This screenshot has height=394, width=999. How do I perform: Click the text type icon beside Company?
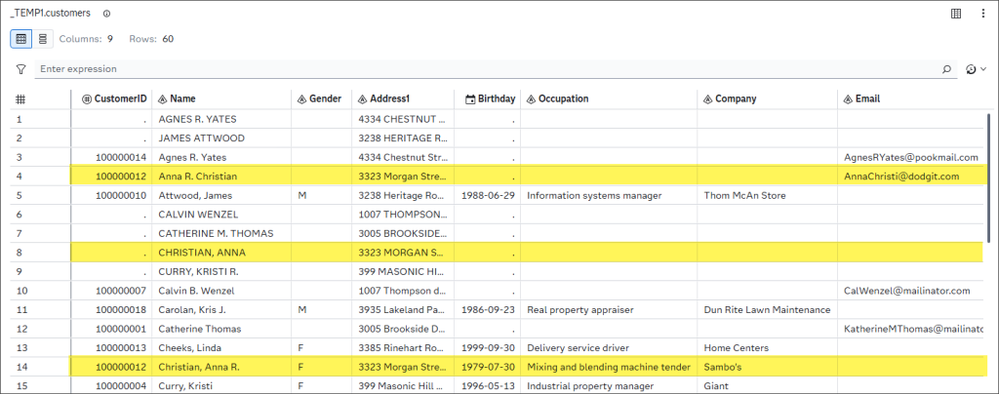(x=707, y=99)
